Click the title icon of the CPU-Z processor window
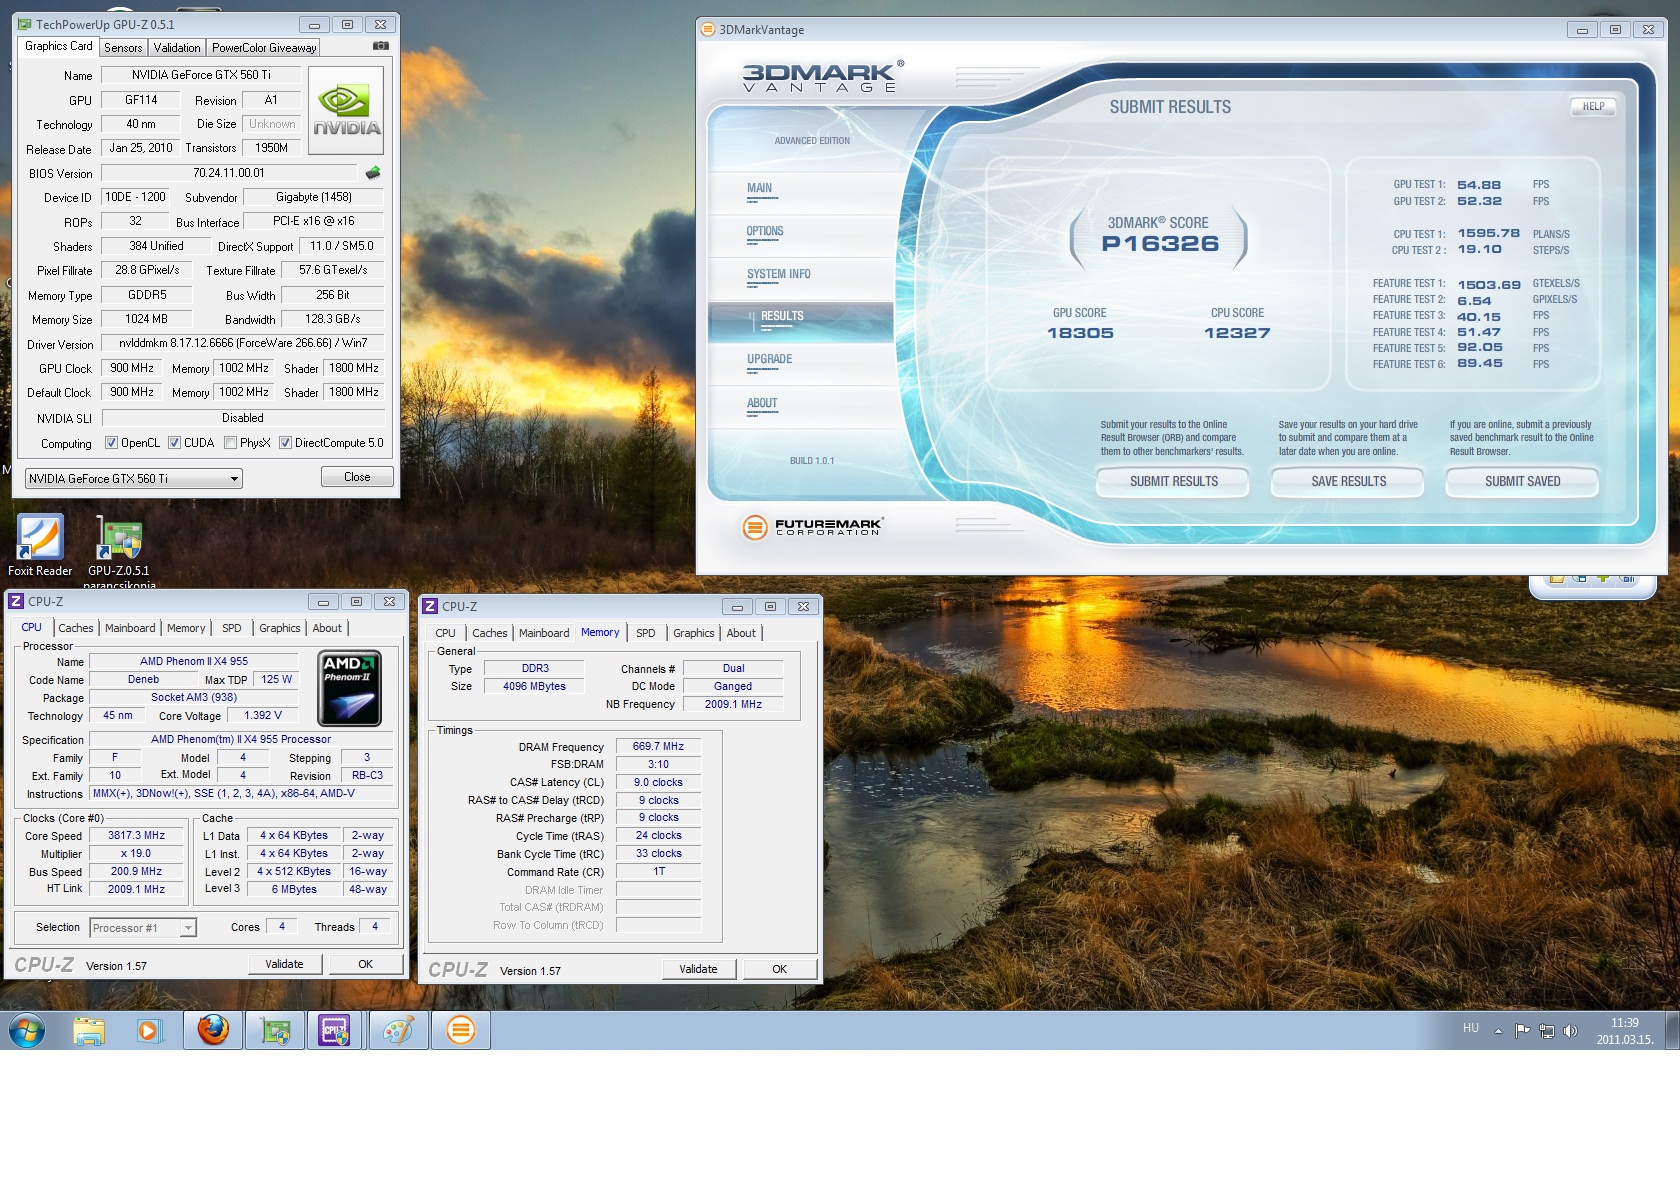 [16, 601]
